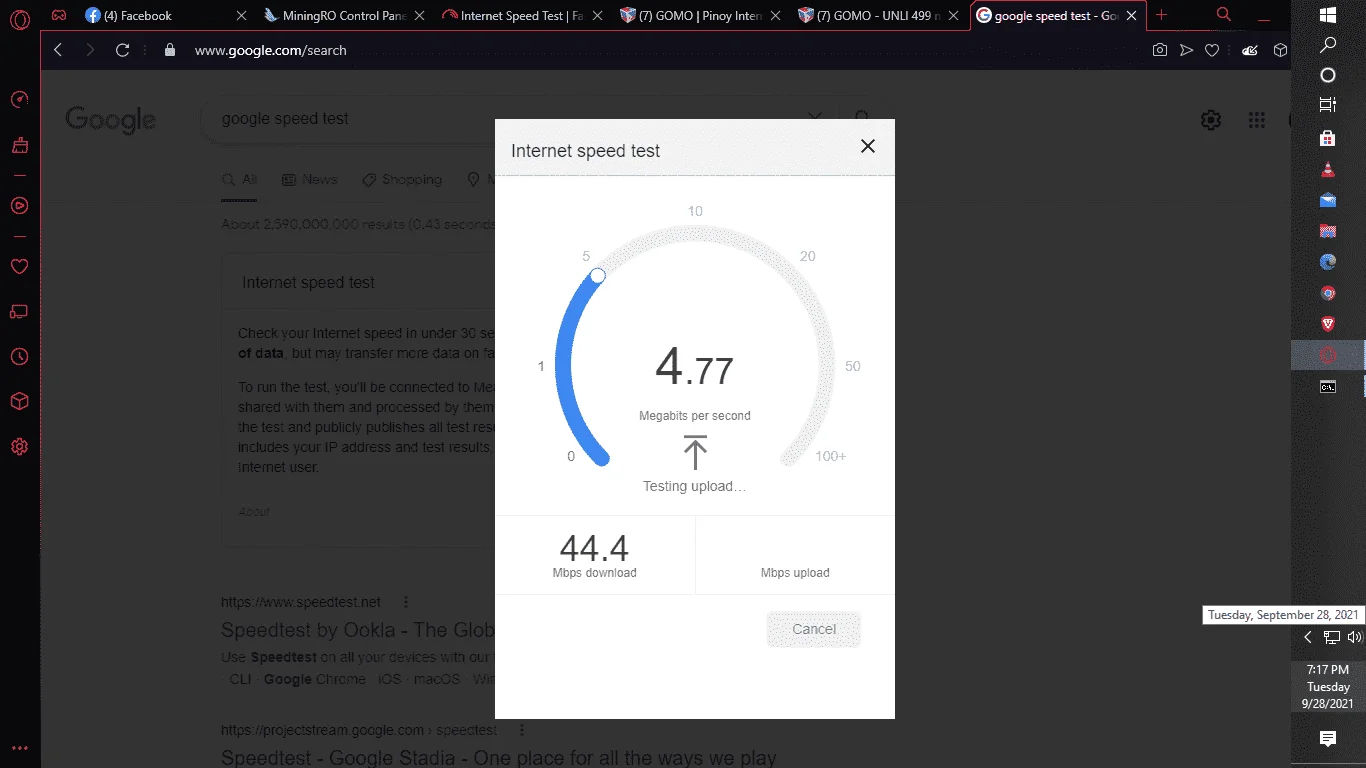Screen dimensions: 1366x768
Task: Open the Google apps grid
Action: point(1257,120)
